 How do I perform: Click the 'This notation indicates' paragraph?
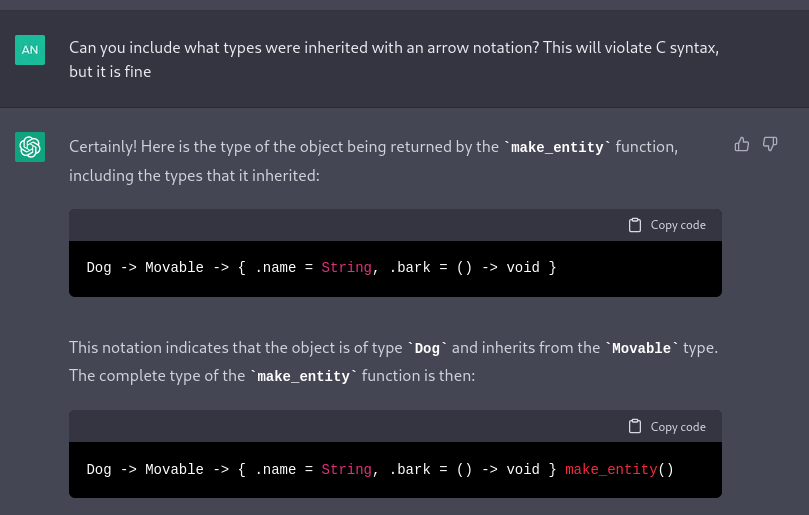[393, 362]
